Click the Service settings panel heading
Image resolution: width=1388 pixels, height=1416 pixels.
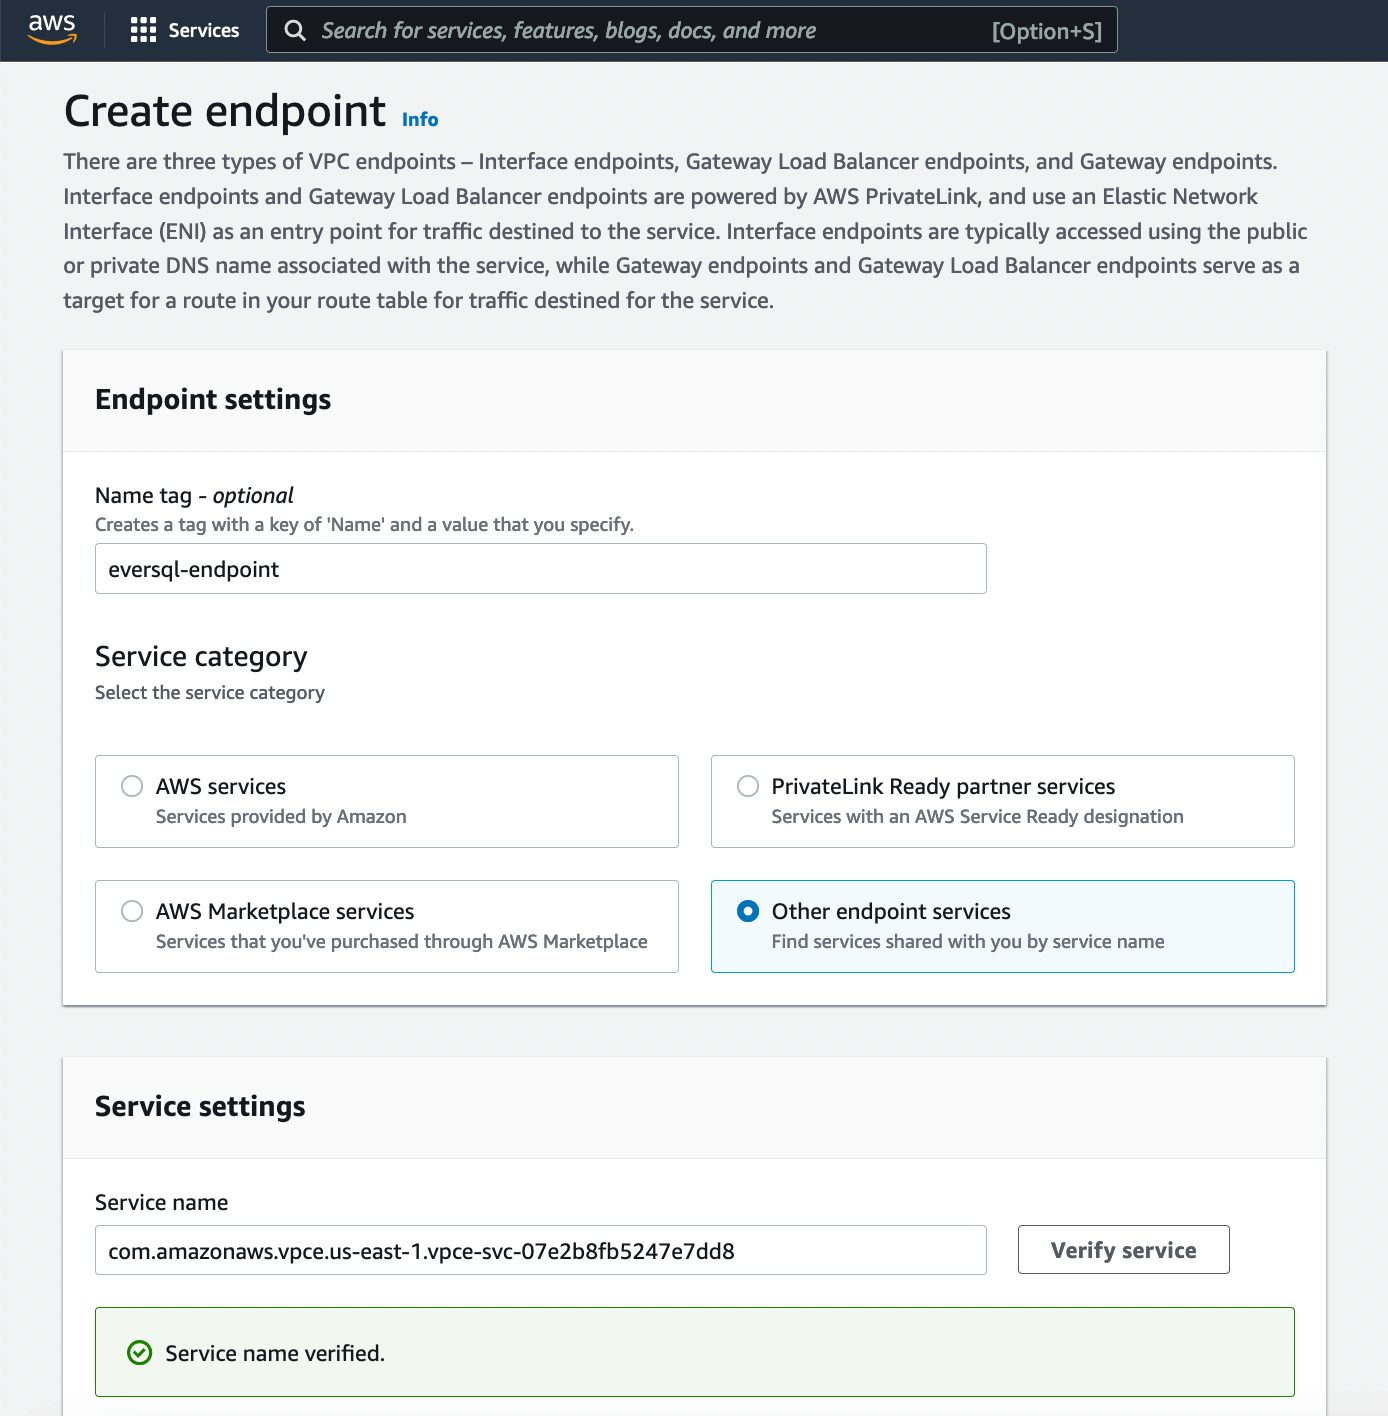click(200, 1106)
